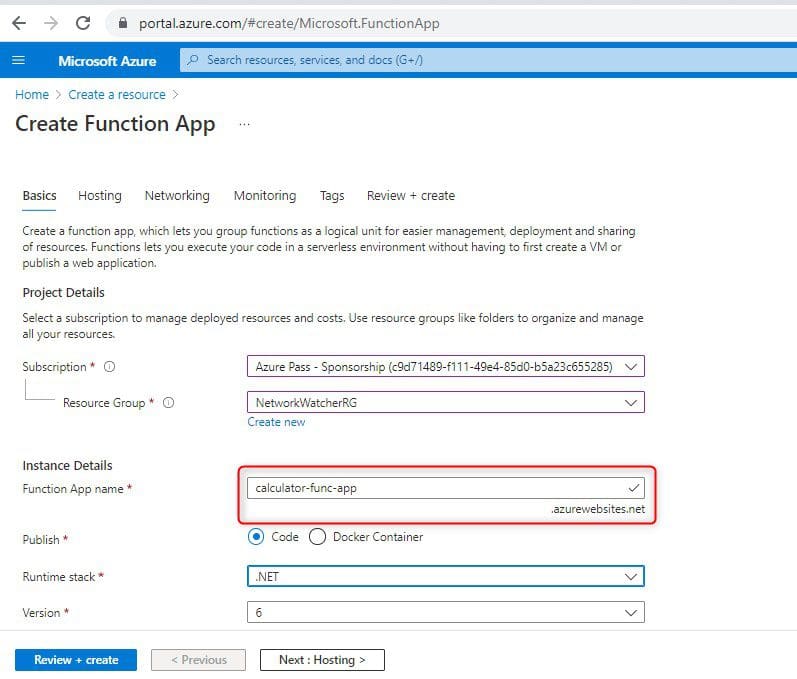This screenshot has height=679, width=797.
Task: Click the browser address bar URL
Action: tap(289, 23)
